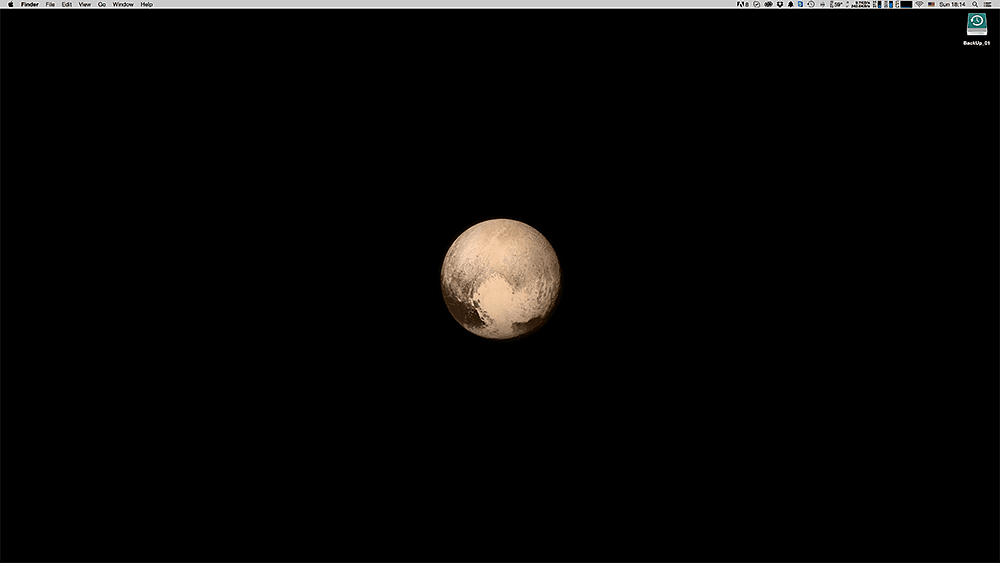The height and width of the screenshot is (563, 1000).
Task: Open the Go menu
Action: [x=102, y=4]
